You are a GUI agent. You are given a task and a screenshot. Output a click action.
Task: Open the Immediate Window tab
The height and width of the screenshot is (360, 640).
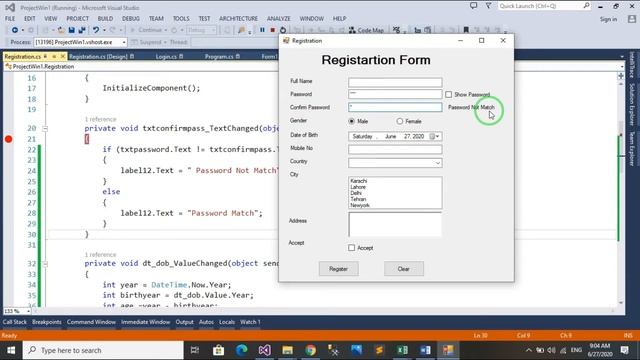coord(145,322)
